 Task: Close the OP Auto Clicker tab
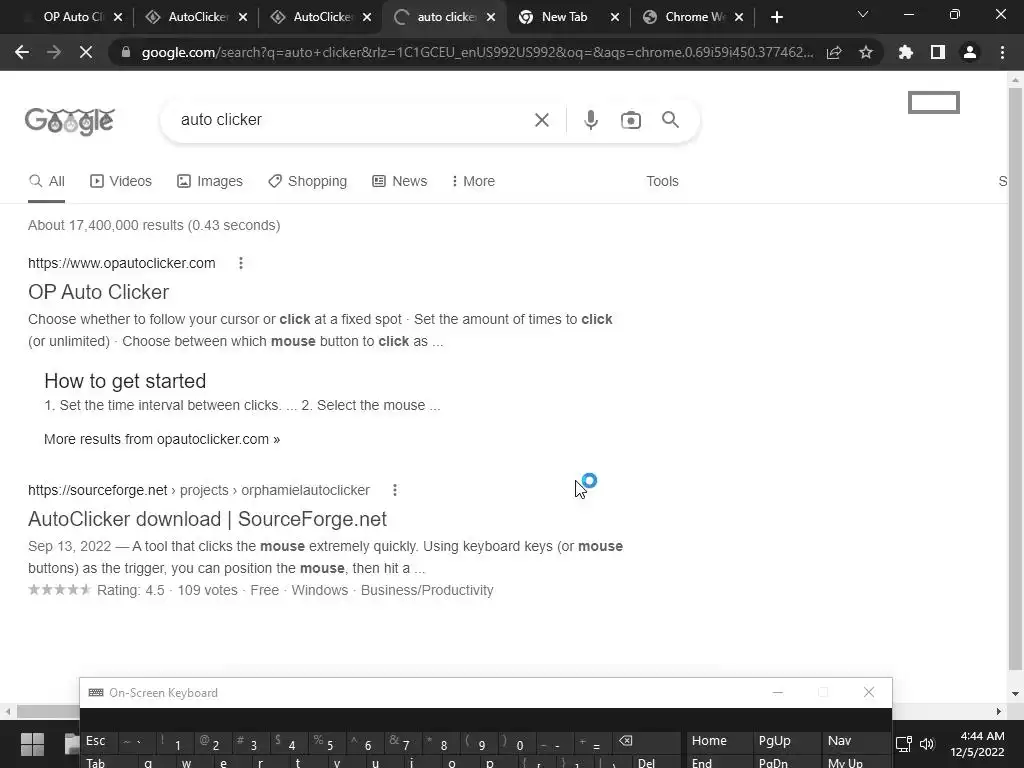click(x=118, y=17)
